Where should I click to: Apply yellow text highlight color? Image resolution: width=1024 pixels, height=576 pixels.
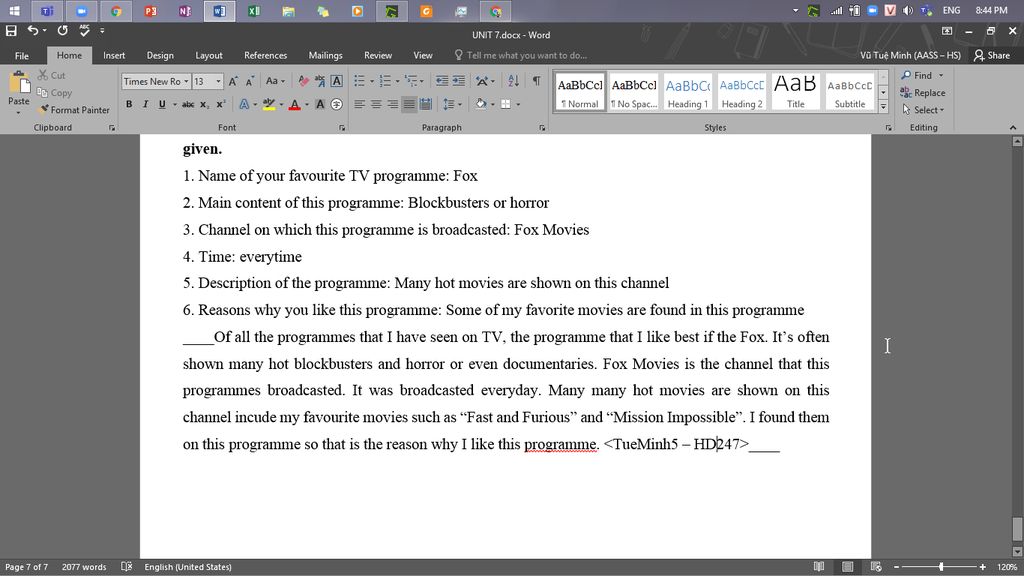[268, 104]
